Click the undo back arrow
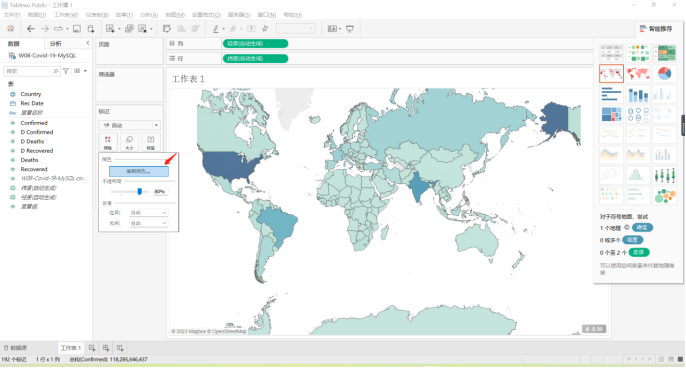The width and height of the screenshot is (686, 368). point(31,29)
